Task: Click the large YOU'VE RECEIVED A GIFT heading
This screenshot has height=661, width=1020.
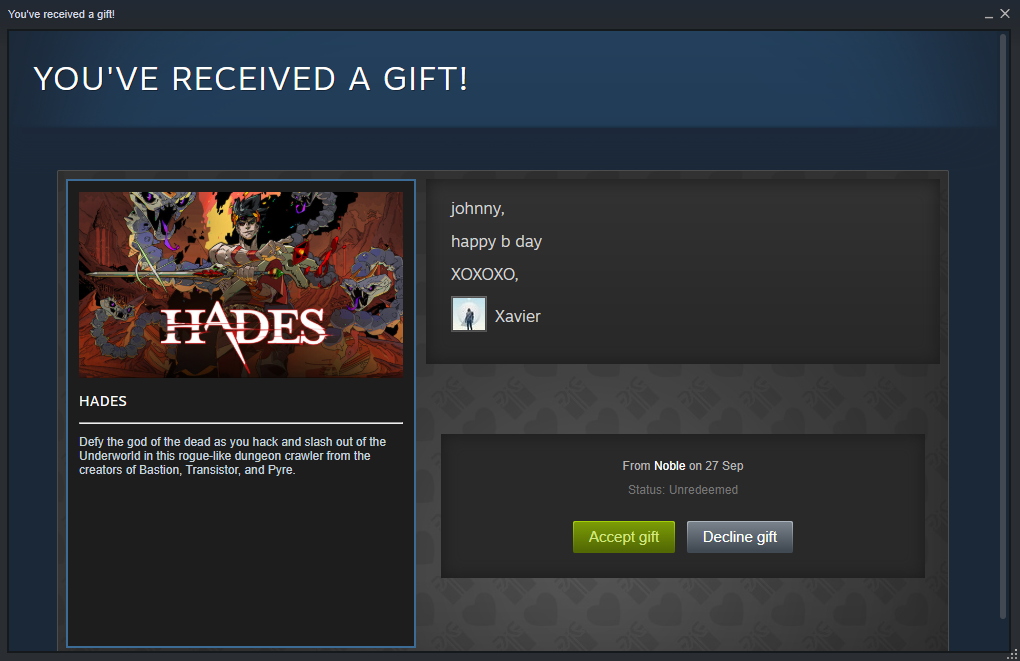Action: [x=250, y=79]
